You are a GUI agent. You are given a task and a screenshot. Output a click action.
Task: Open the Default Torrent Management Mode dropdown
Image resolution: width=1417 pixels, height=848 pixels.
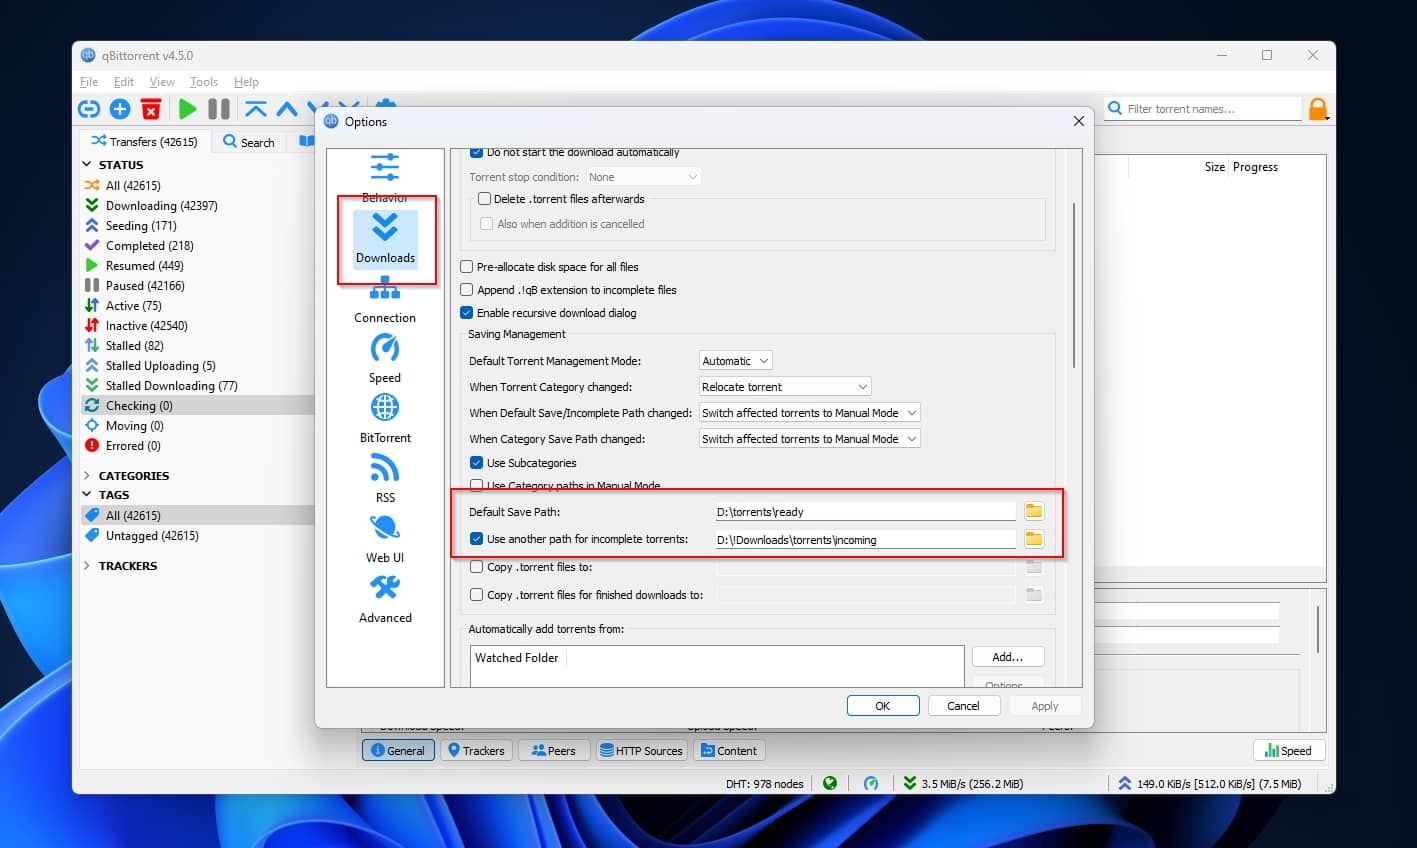point(735,360)
